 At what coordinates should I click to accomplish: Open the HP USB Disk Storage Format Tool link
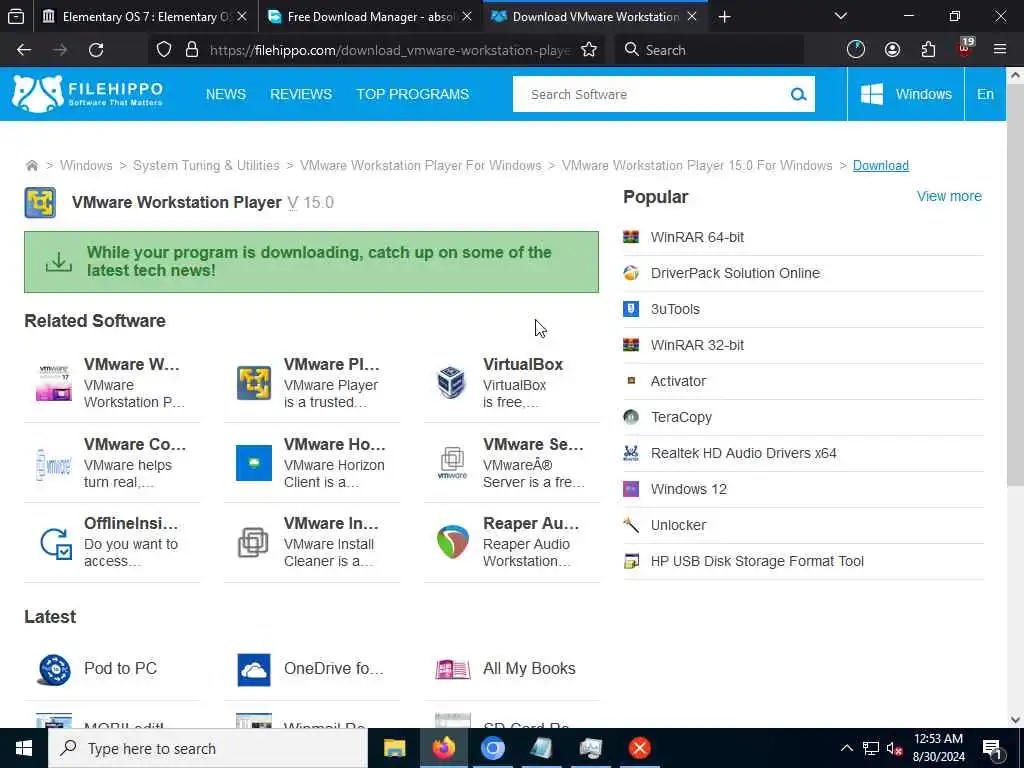[x=757, y=561]
